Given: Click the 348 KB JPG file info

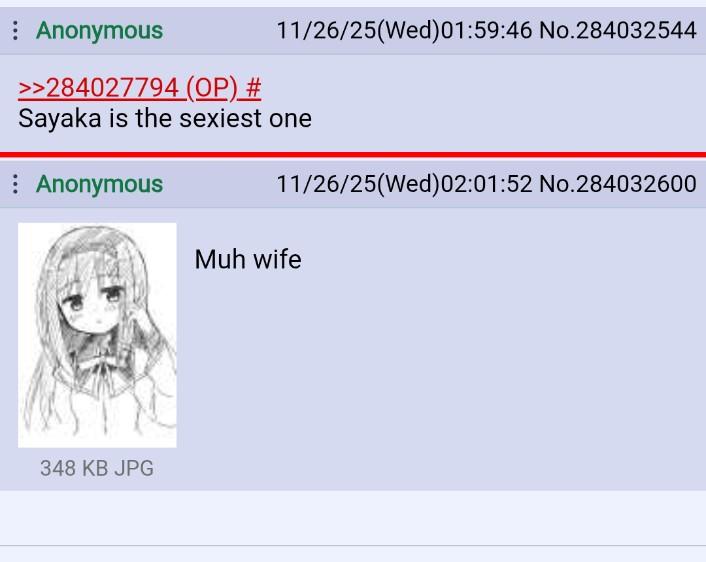Looking at the screenshot, I should (x=97, y=468).
